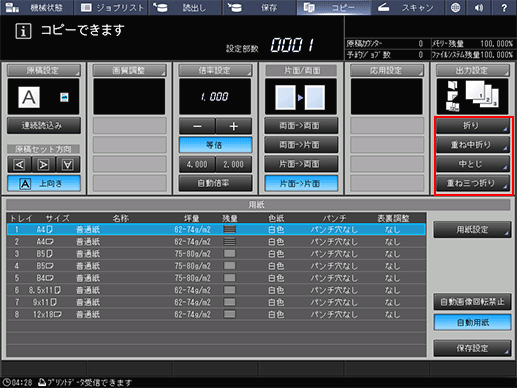This screenshot has height=388, width=517.
Task: Click tray 2 remaining paper level icon
Action: 229,241
